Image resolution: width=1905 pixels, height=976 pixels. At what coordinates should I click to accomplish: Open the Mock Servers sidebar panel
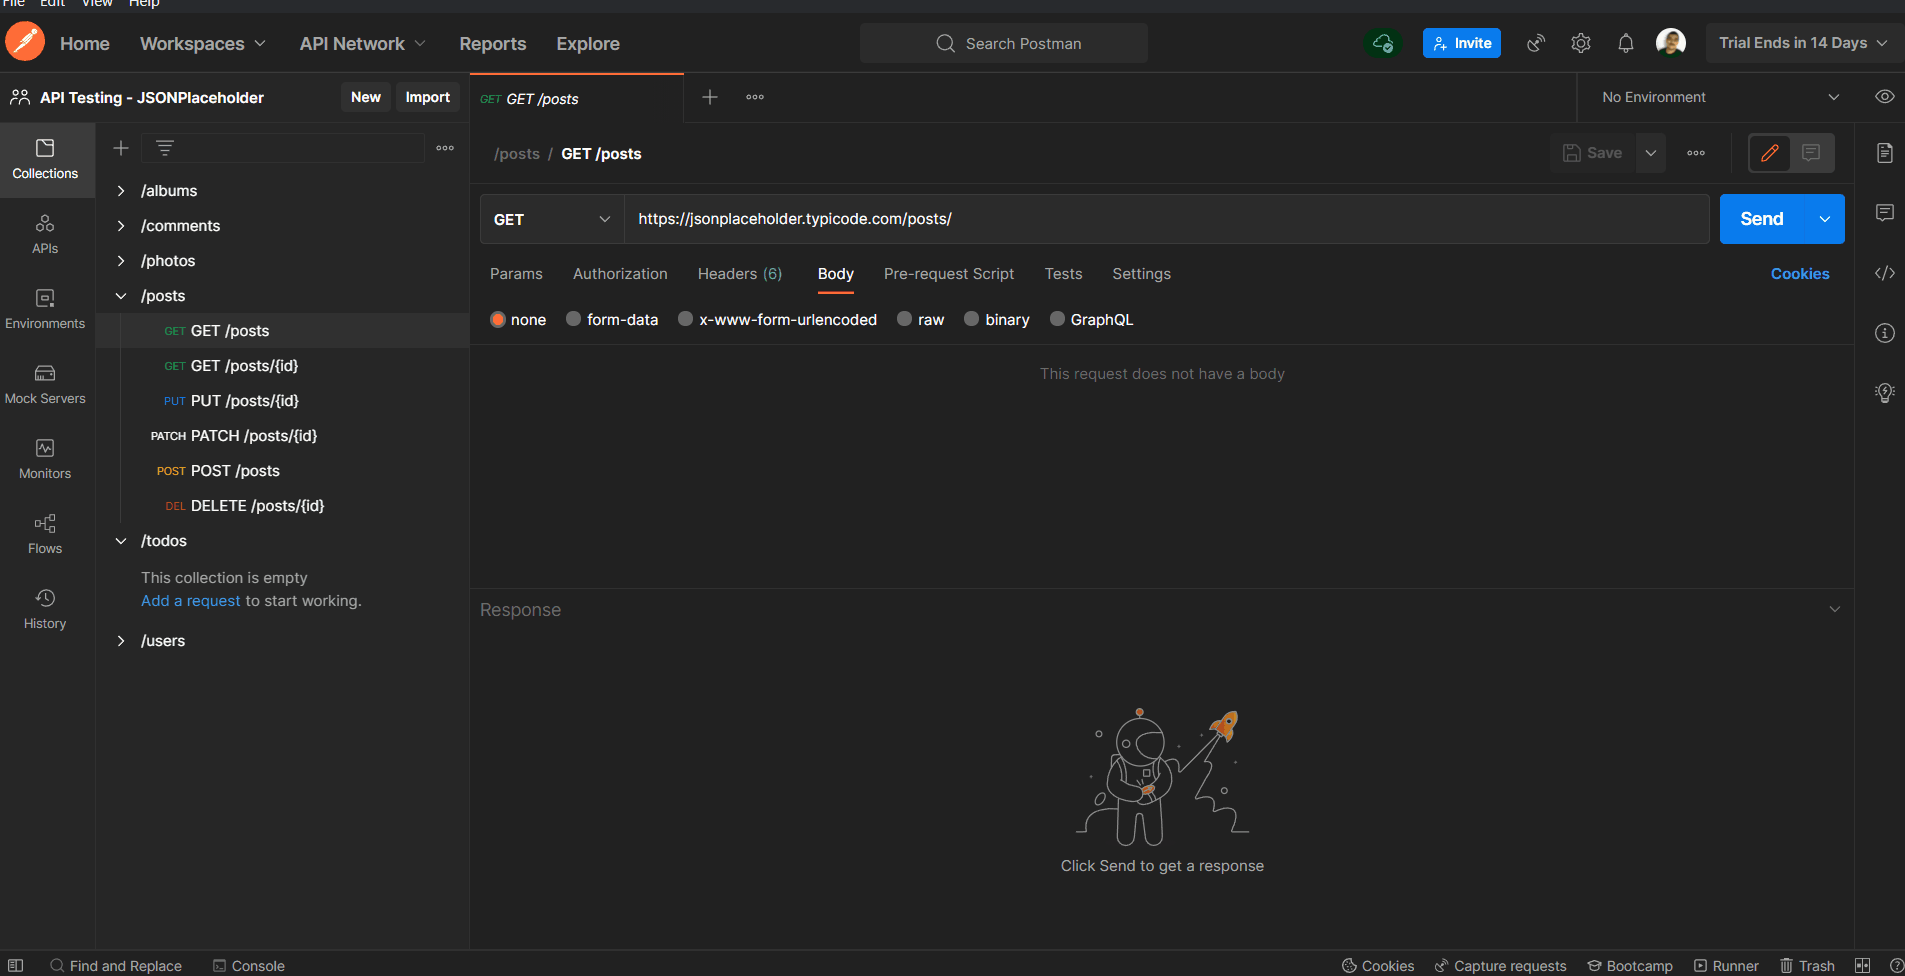pyautogui.click(x=45, y=384)
